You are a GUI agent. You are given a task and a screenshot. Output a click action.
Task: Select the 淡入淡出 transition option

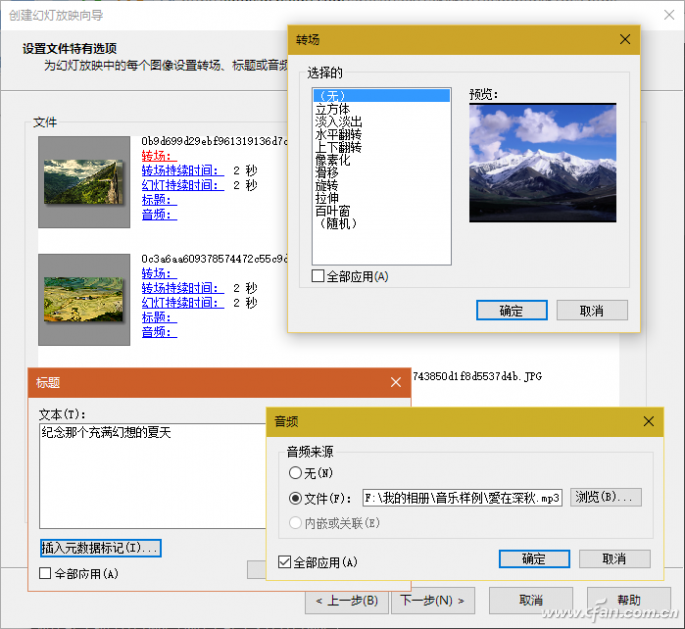pos(339,121)
